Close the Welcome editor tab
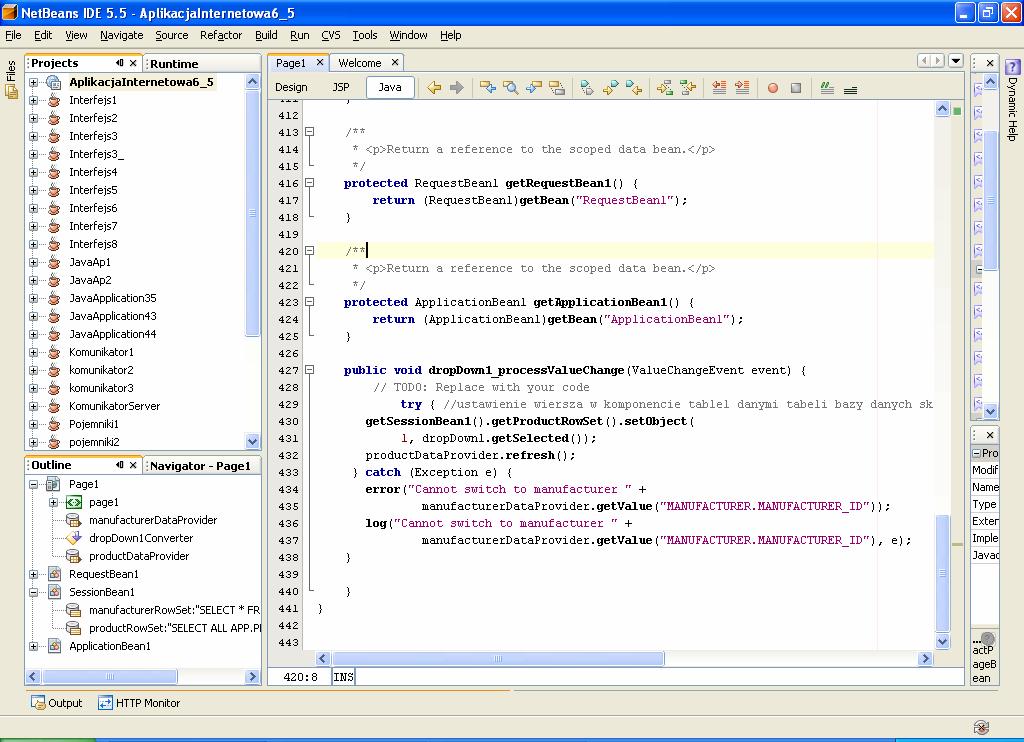The image size is (1024, 742). coord(394,62)
